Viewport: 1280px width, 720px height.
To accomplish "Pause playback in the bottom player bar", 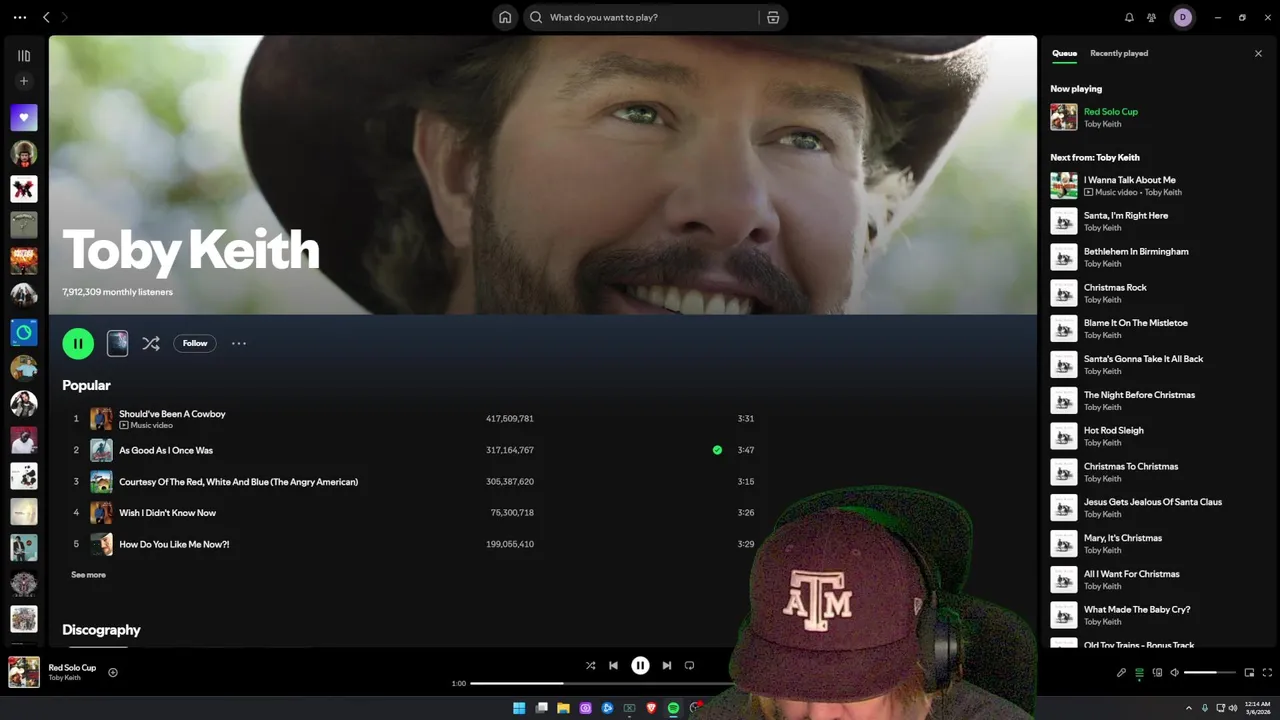I will (x=640, y=665).
